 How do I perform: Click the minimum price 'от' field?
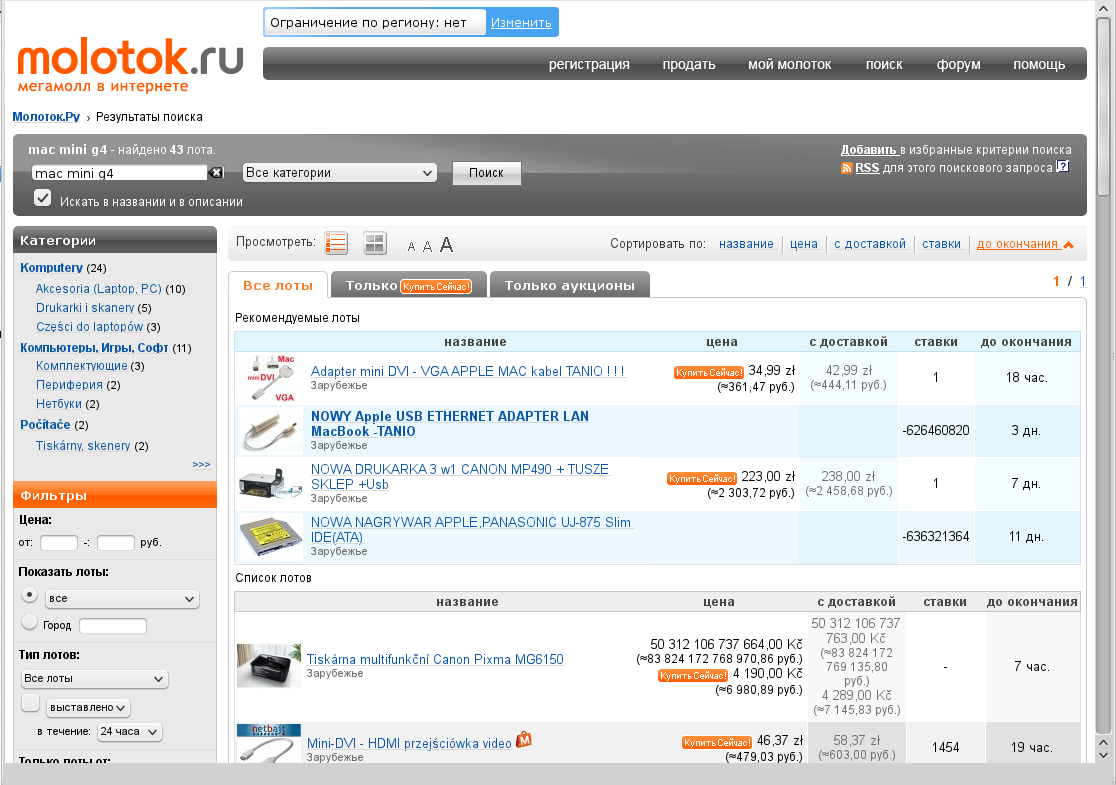(58, 542)
